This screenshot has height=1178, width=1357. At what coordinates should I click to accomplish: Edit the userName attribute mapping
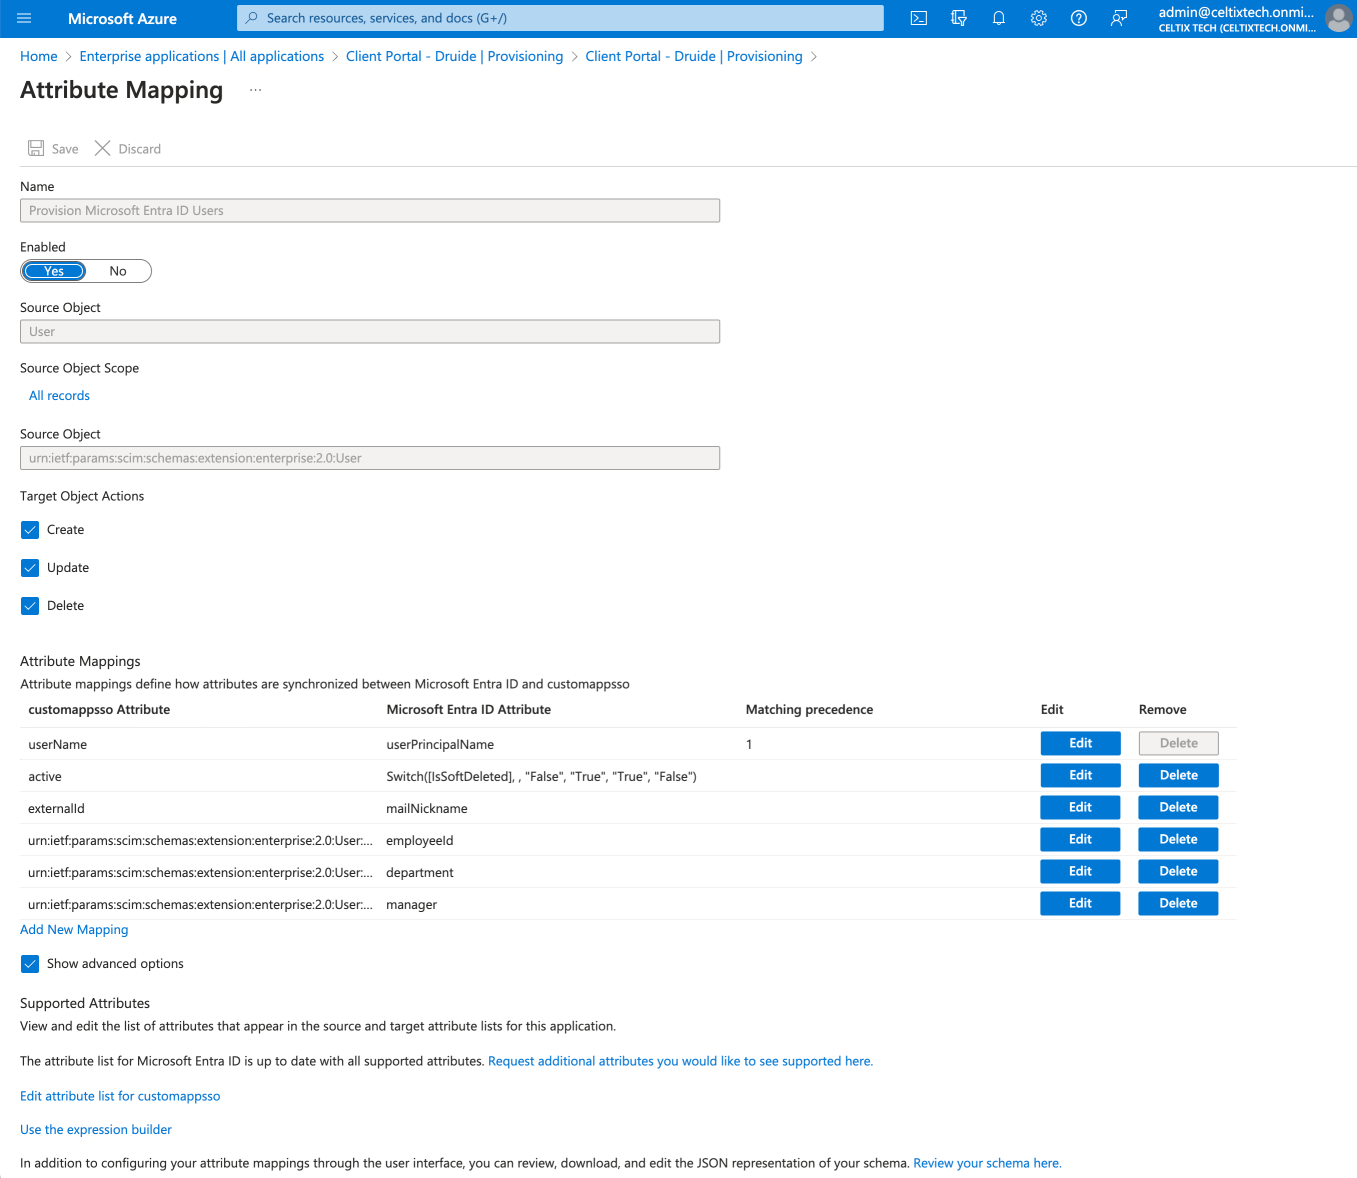coord(1080,743)
